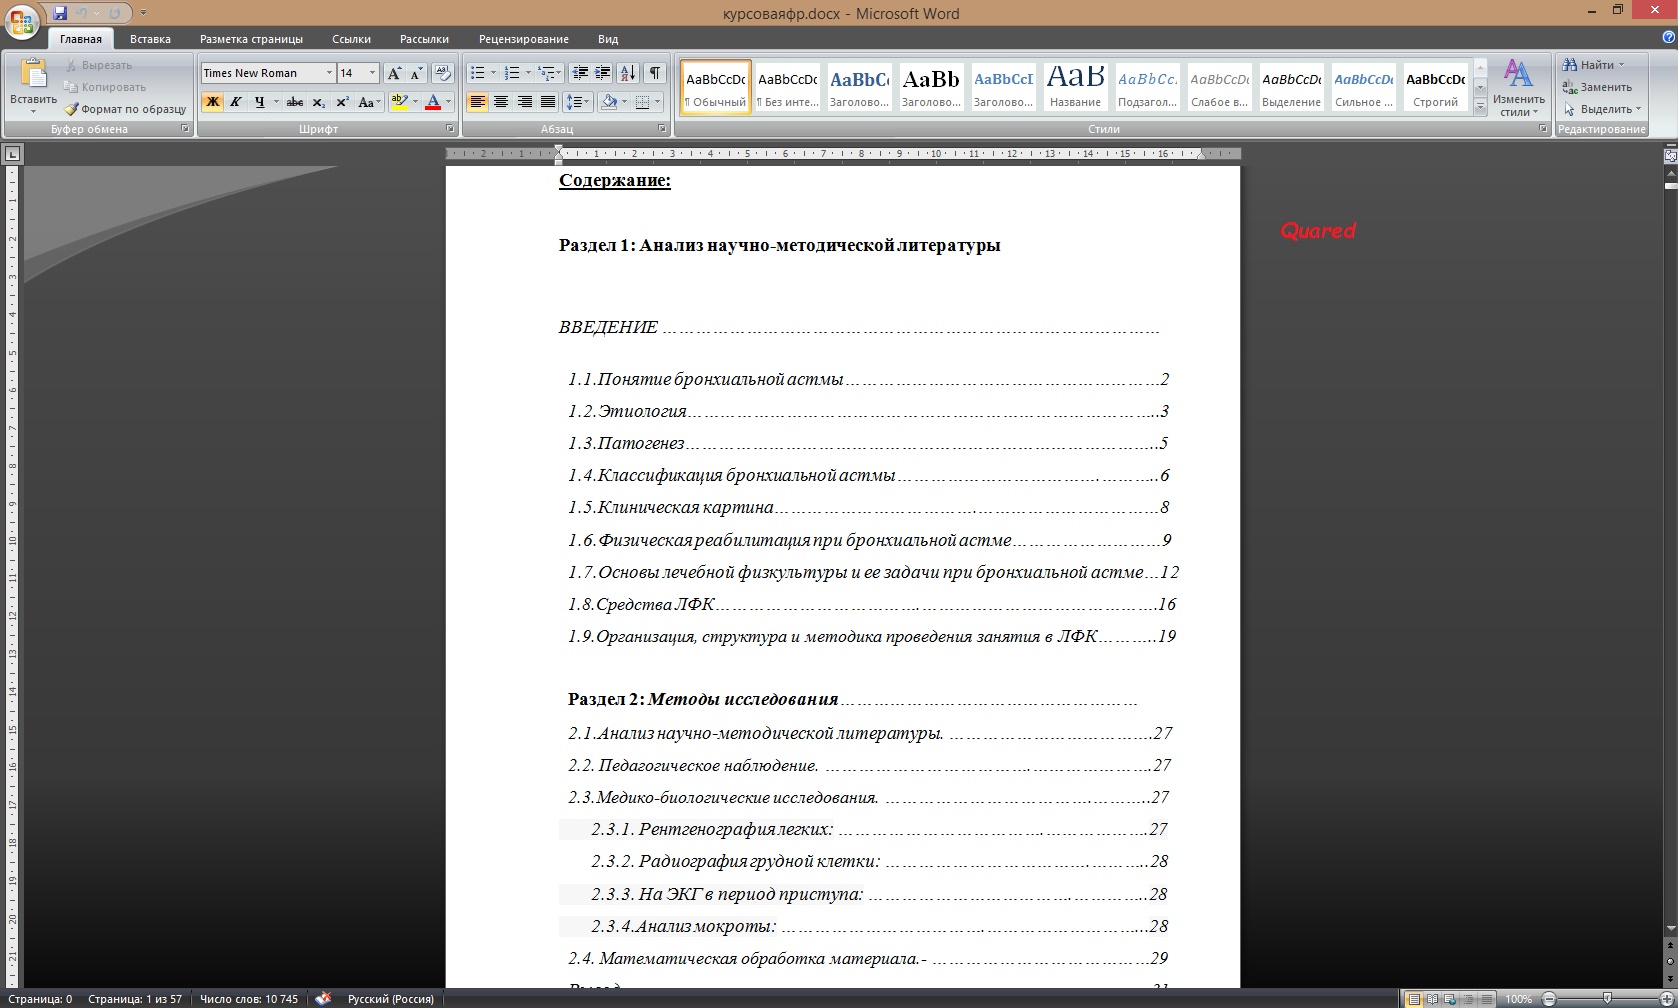Click the tab selector at ruler corner
Screen dimensions: 1678x1008
tap(12, 154)
